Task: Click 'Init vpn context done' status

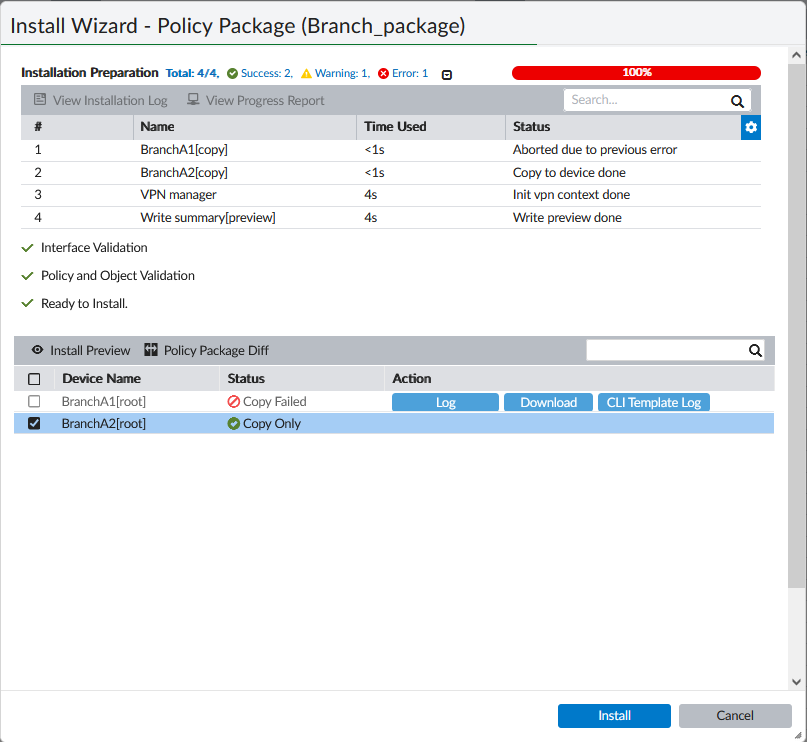Action: tap(571, 195)
